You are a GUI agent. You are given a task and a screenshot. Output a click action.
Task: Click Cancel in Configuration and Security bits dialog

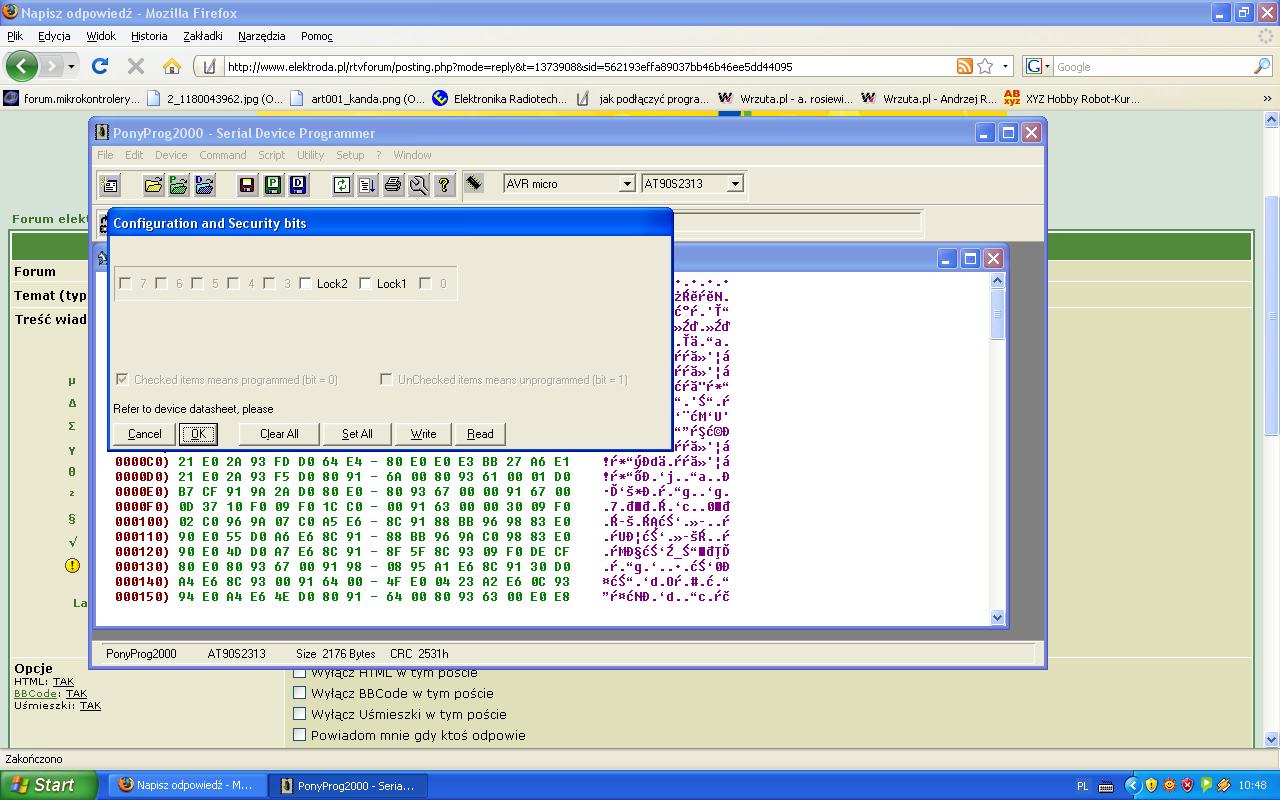(x=145, y=434)
